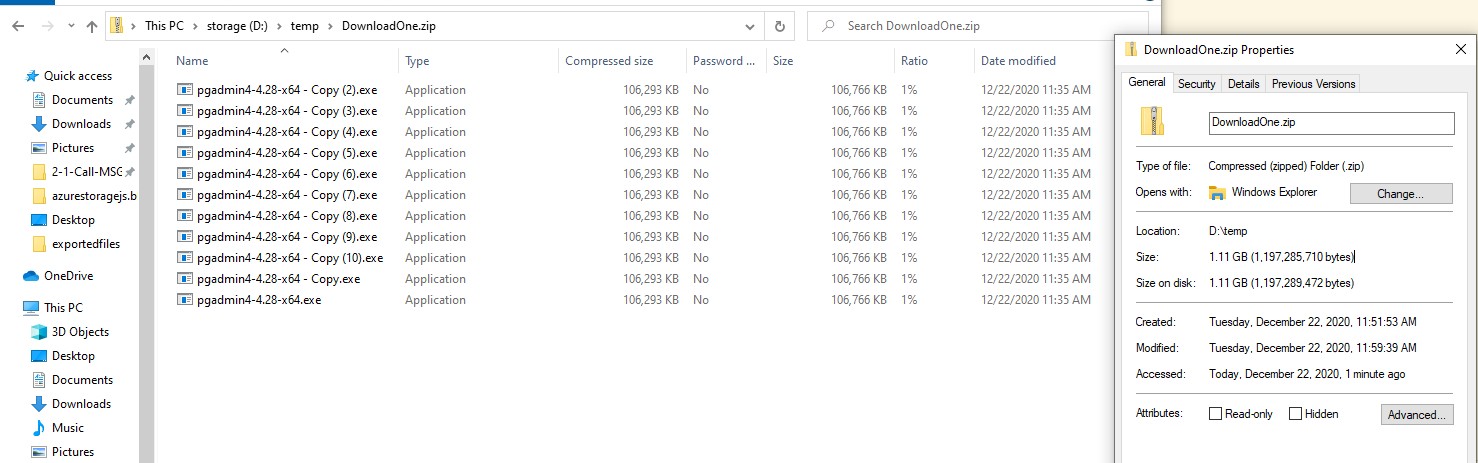Image resolution: width=1478 pixels, height=463 pixels.
Task: Click the Music note icon
Action: [x=39, y=428]
